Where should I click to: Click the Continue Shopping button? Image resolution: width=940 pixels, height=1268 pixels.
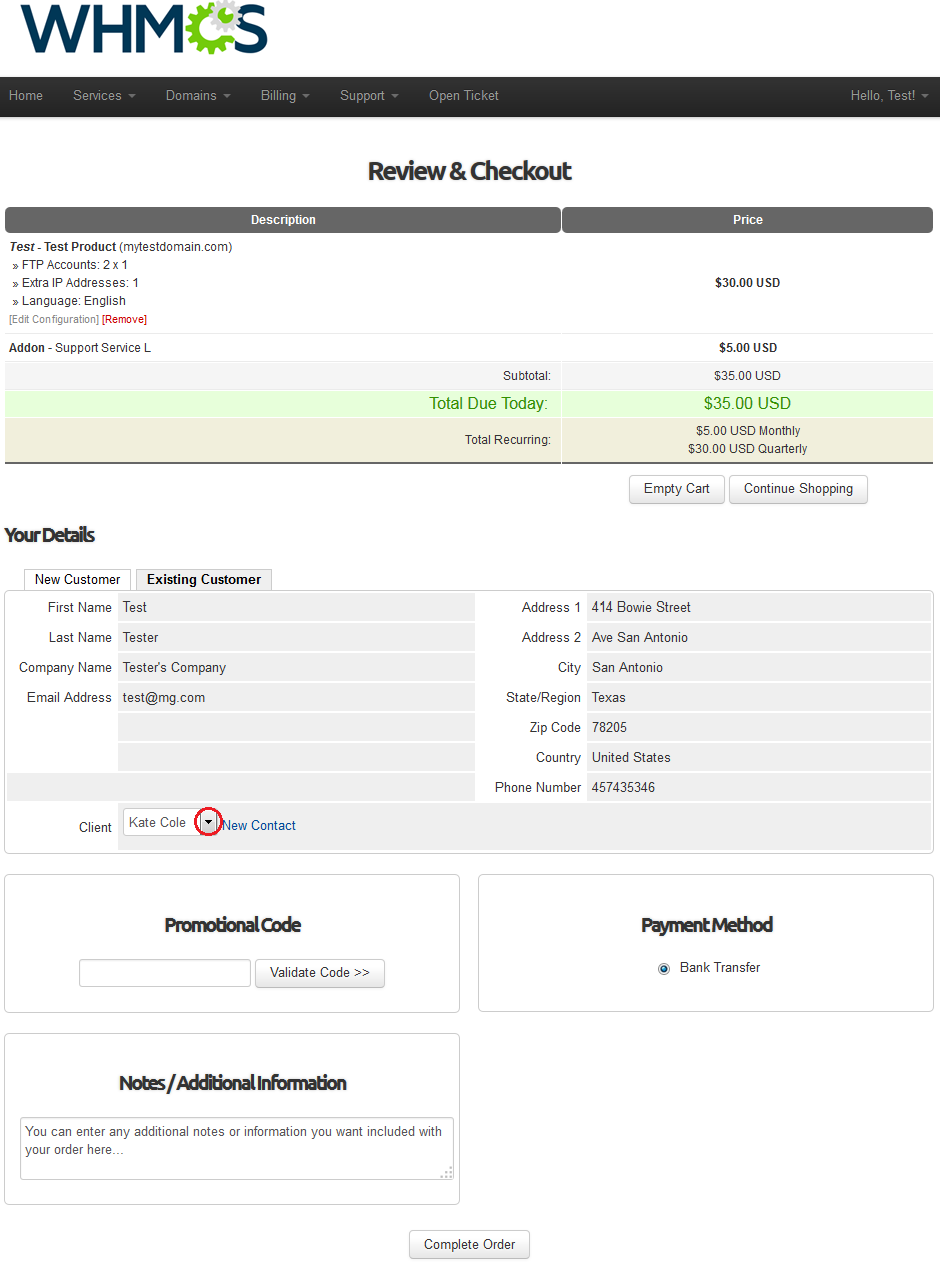click(x=798, y=489)
